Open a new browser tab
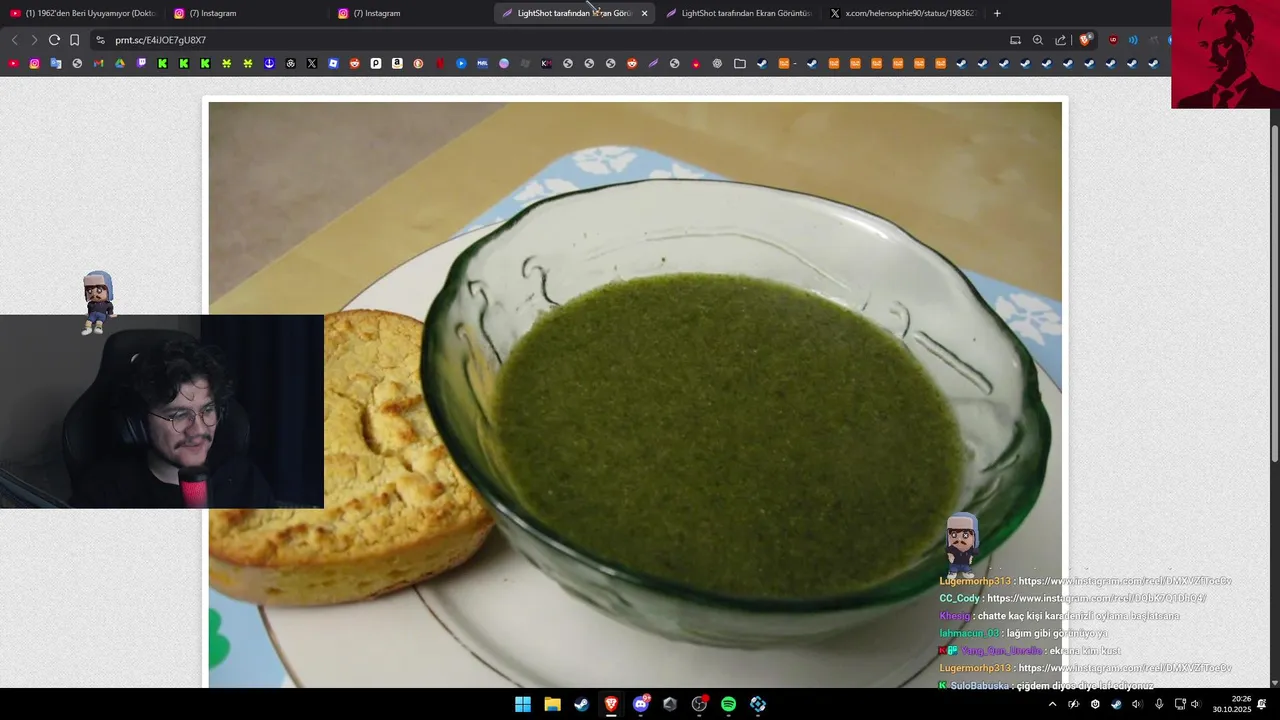Viewport: 1280px width, 720px height. coord(997,13)
